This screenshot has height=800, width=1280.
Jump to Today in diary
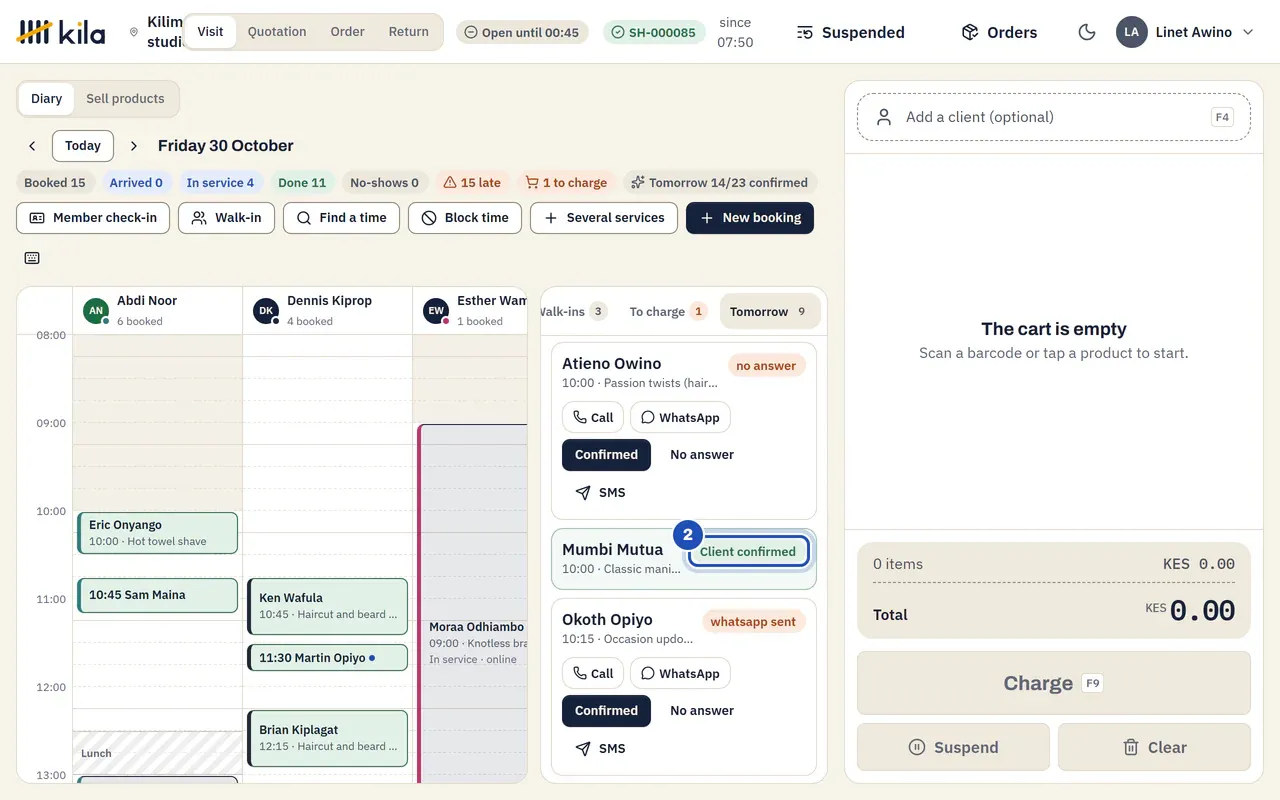pyautogui.click(x=83, y=146)
